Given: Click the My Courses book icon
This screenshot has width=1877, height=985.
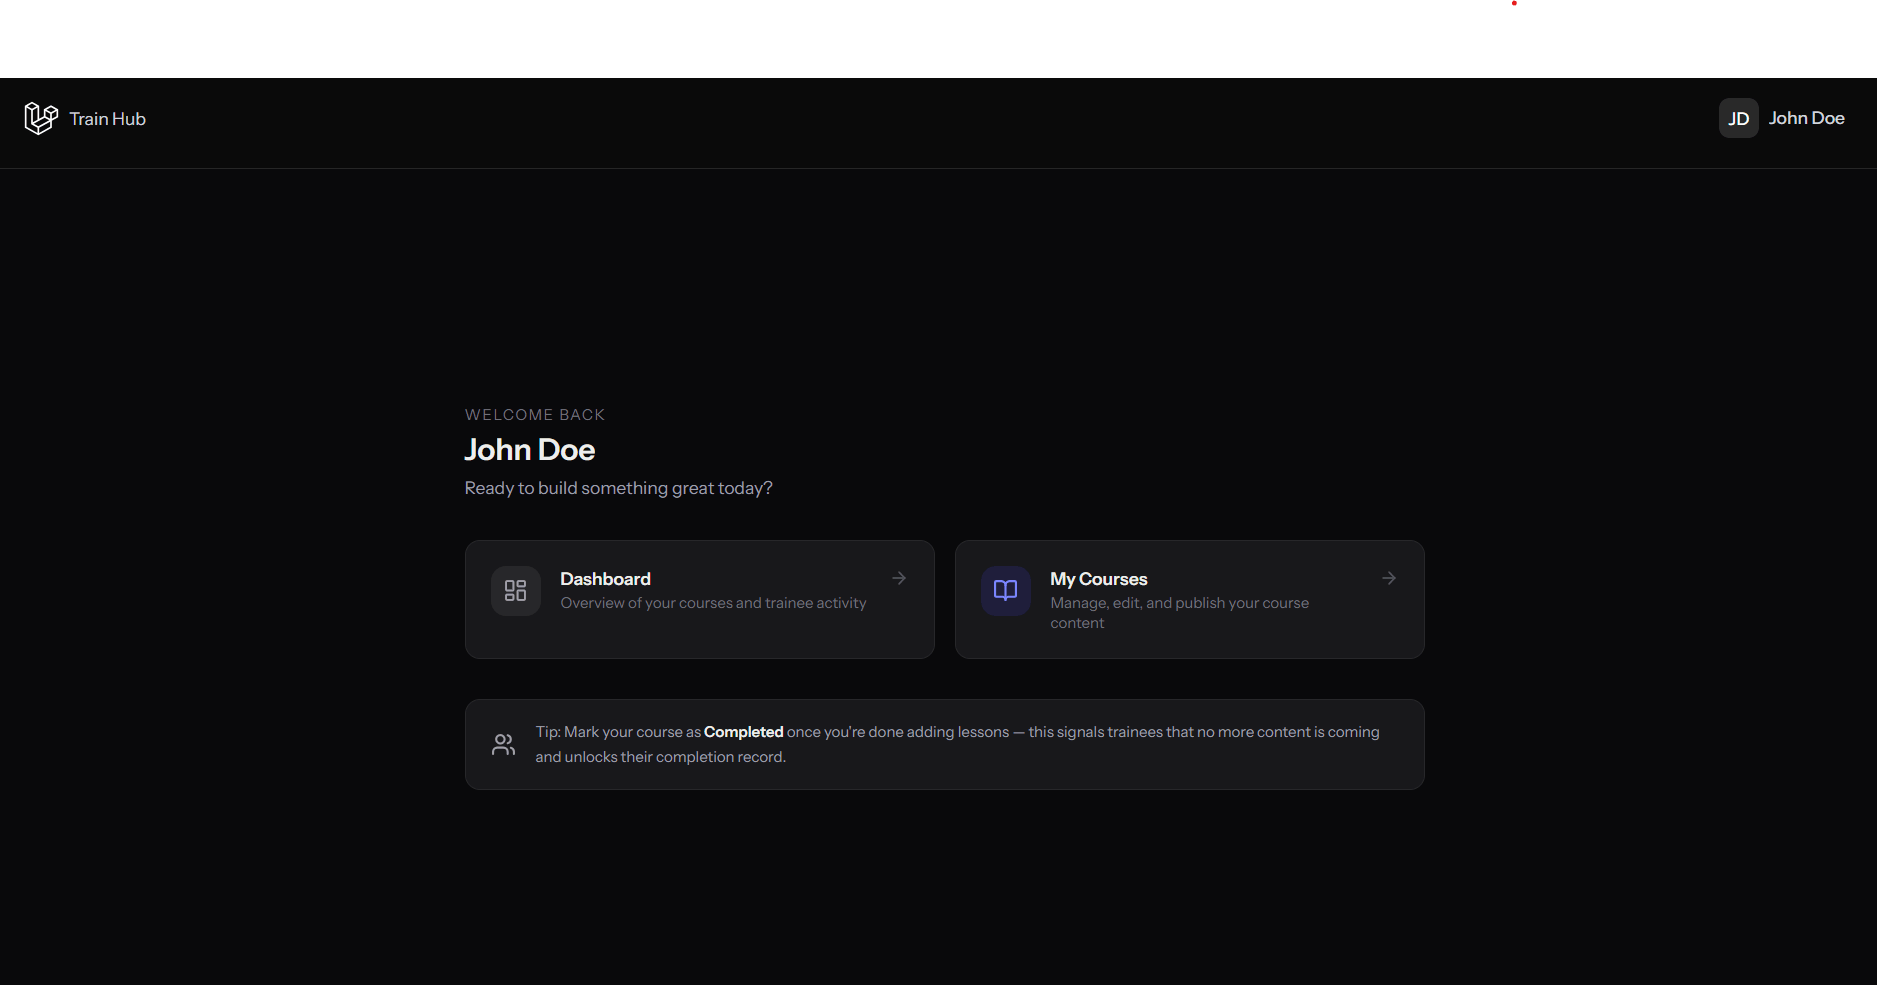Looking at the screenshot, I should [1005, 591].
